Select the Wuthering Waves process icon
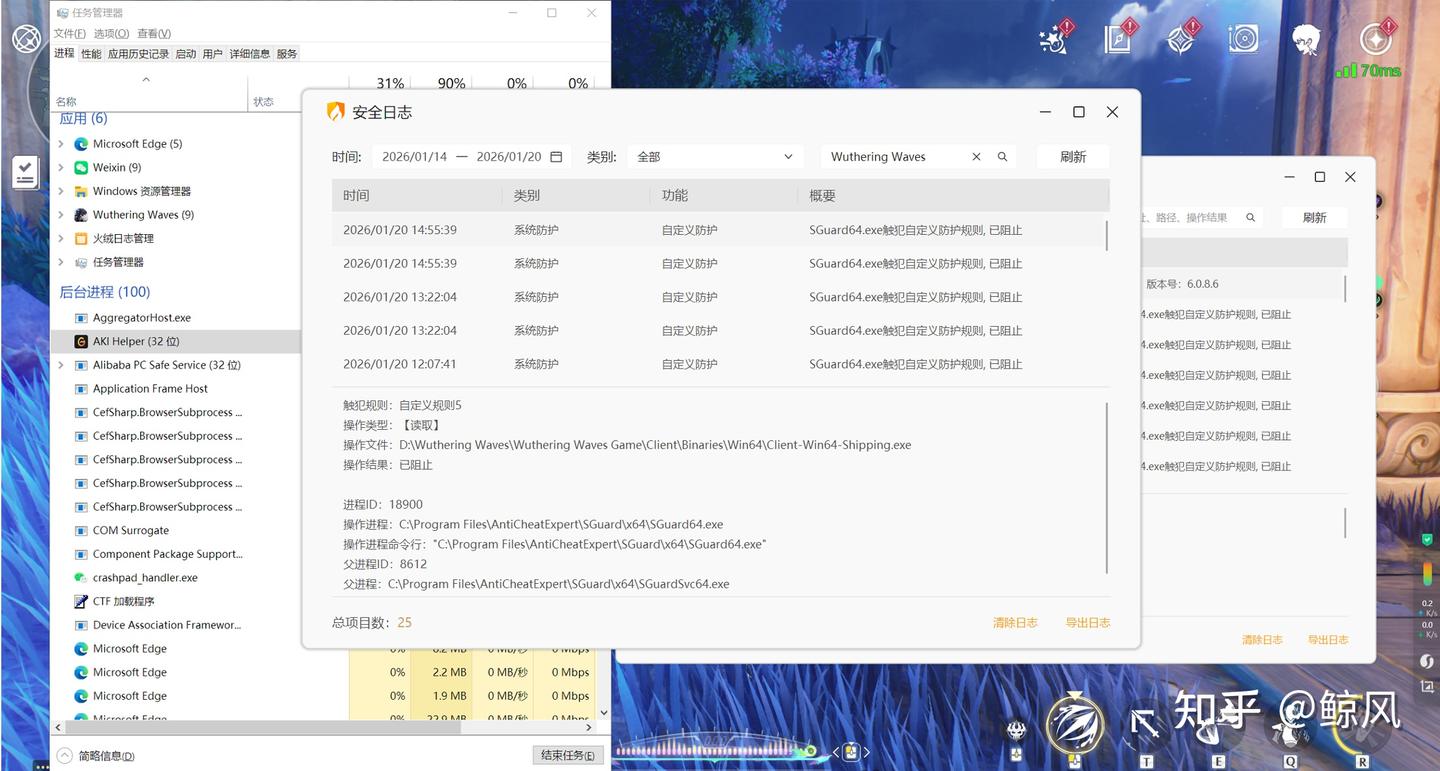The image size is (1440, 771). (81, 215)
